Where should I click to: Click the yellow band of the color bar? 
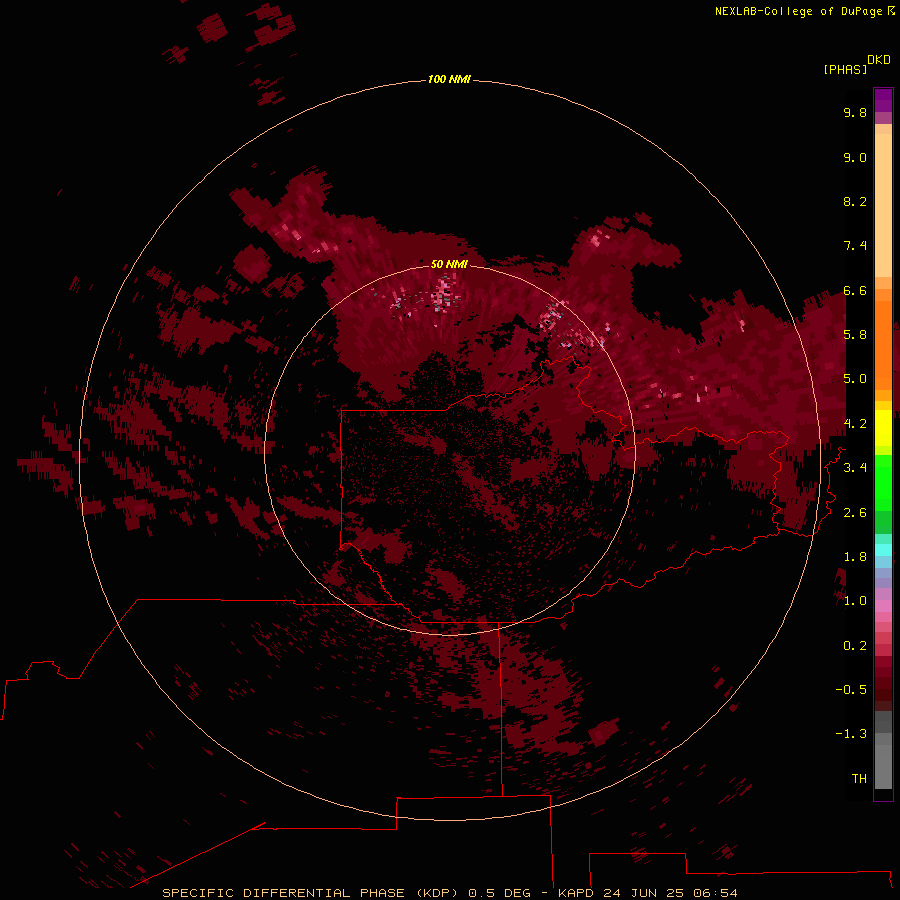[x=883, y=428]
